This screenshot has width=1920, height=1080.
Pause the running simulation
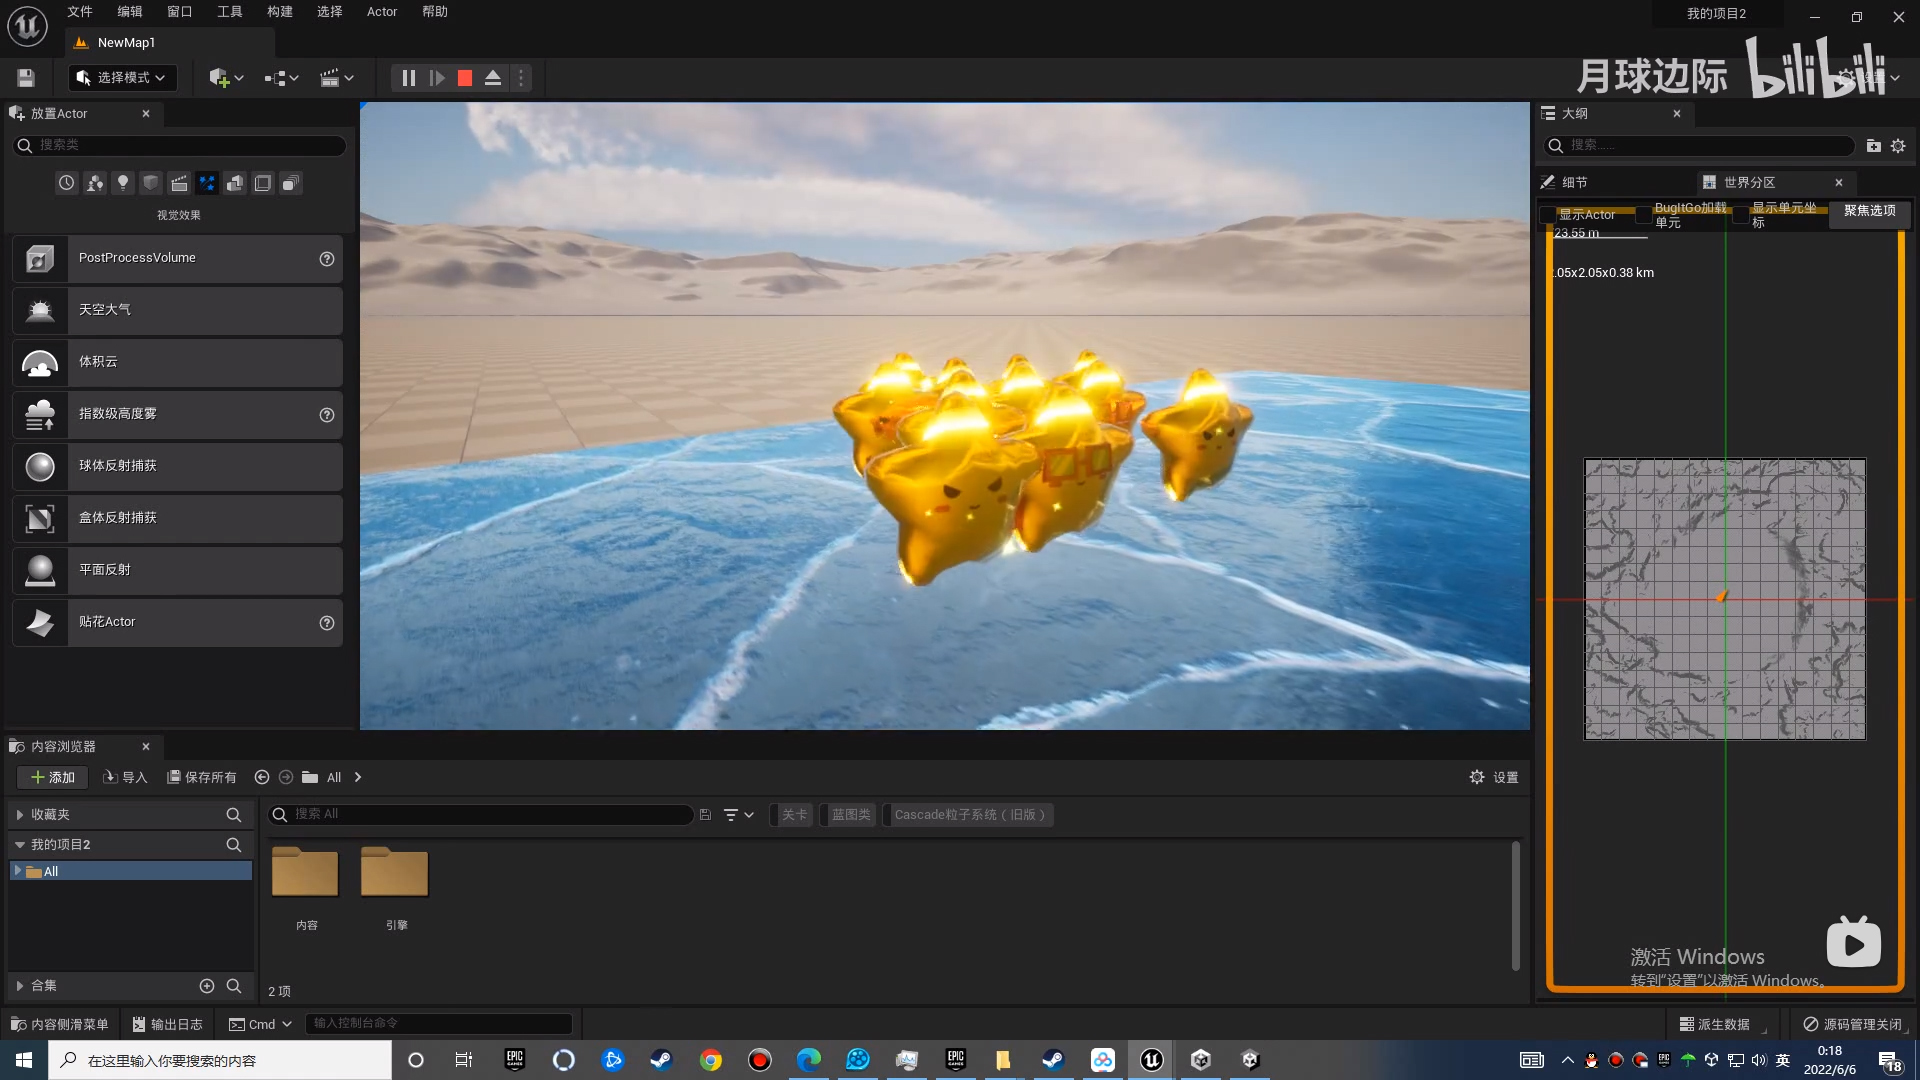pos(408,78)
